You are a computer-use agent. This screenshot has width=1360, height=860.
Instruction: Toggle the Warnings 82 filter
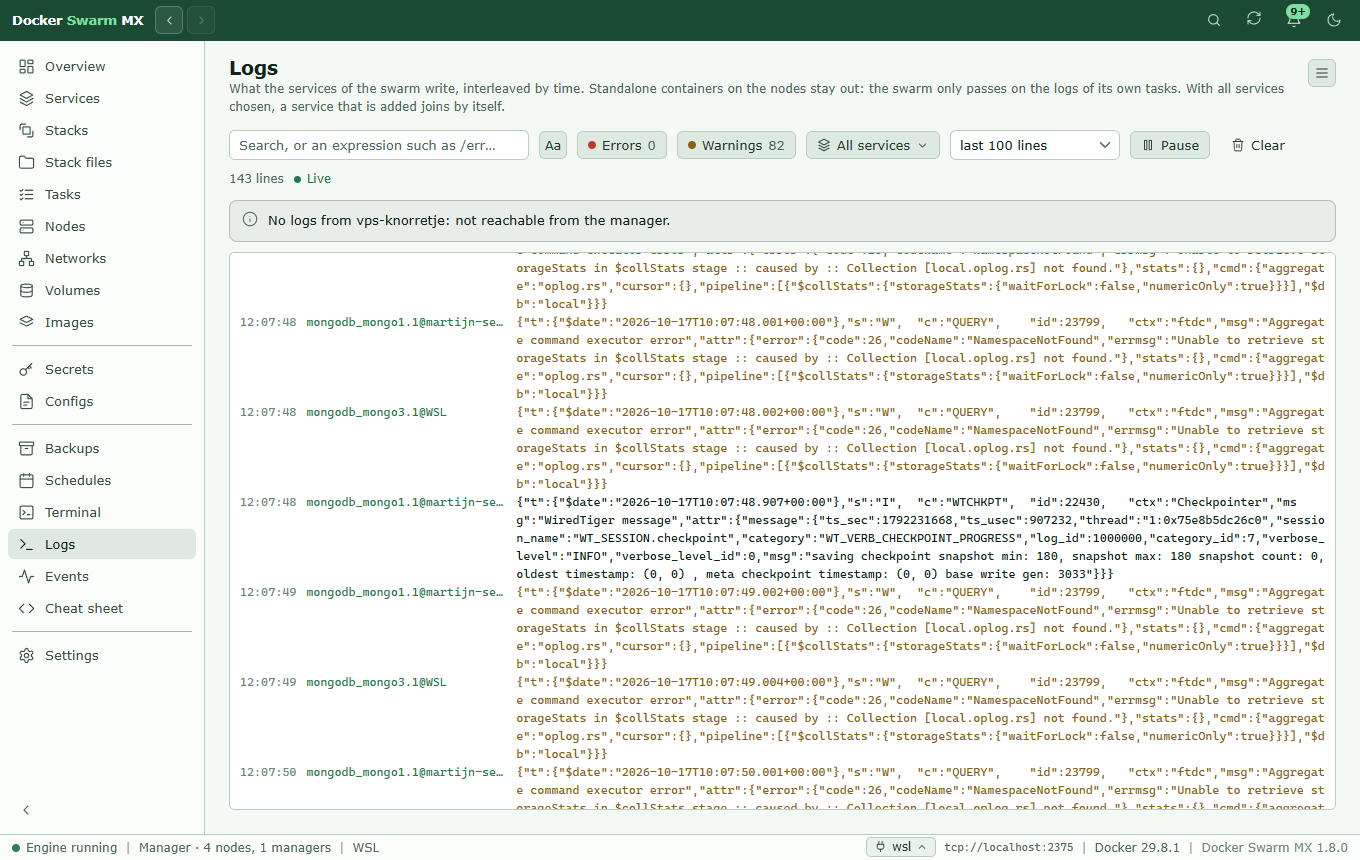[736, 145]
